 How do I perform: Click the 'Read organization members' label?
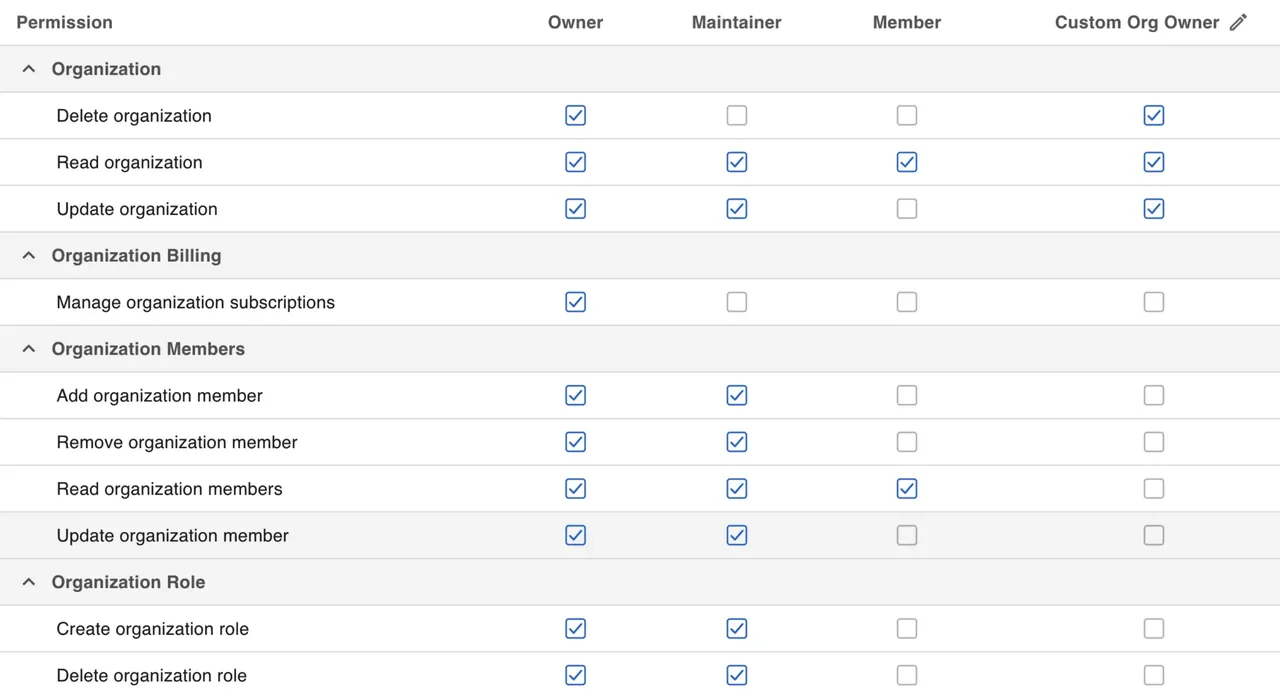[169, 489]
